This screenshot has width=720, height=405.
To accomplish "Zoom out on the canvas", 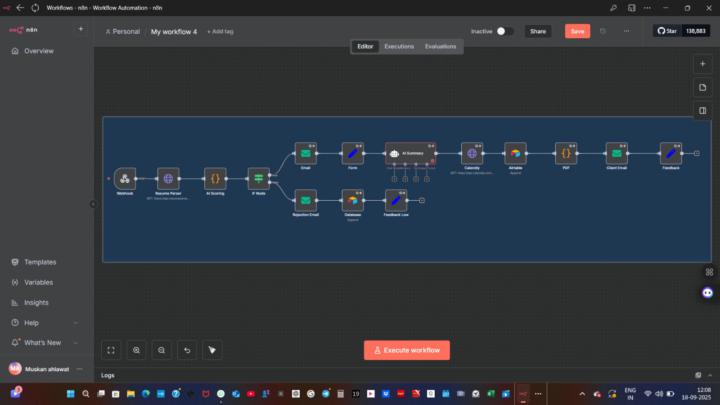I will click(162, 350).
